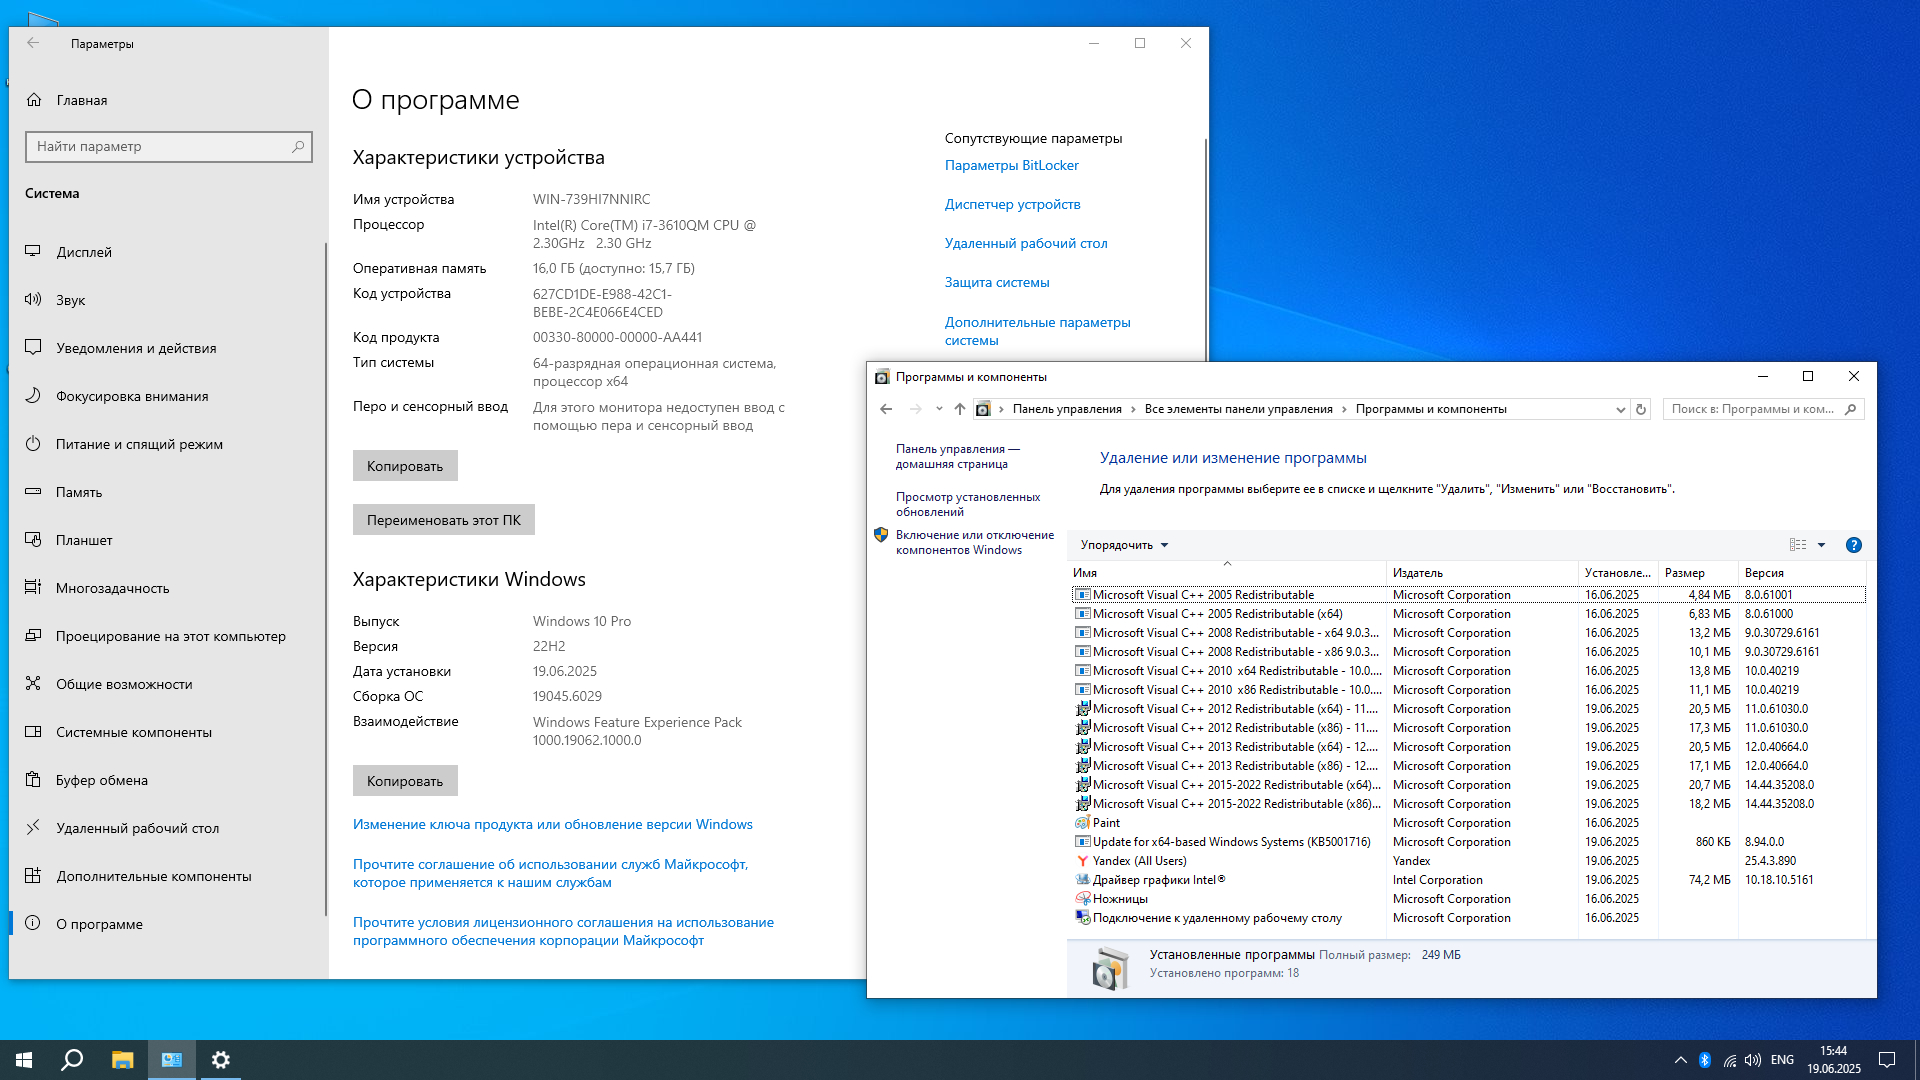This screenshot has height=1080, width=1920.
Task: Click the volume icon in system tray
Action: tap(1753, 1060)
